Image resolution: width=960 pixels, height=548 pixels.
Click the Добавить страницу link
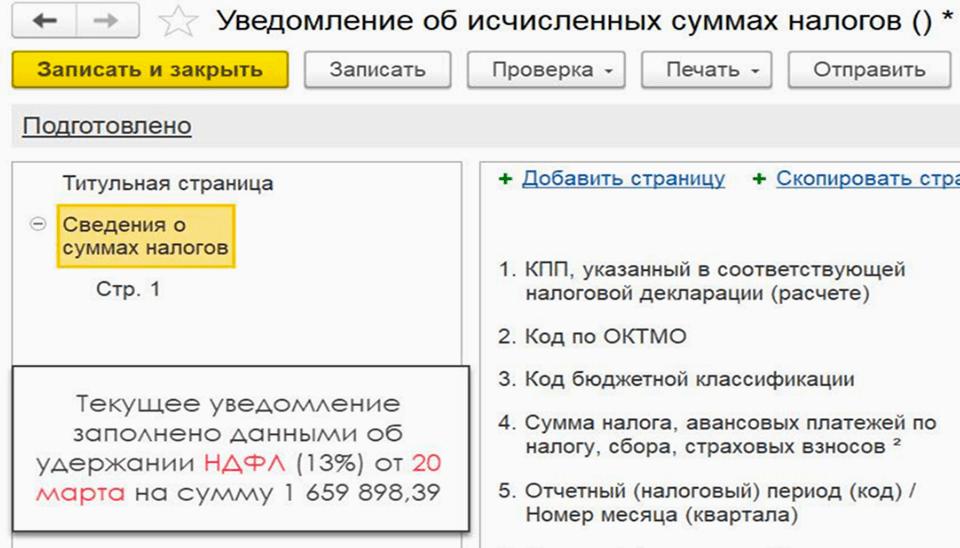tap(623, 178)
